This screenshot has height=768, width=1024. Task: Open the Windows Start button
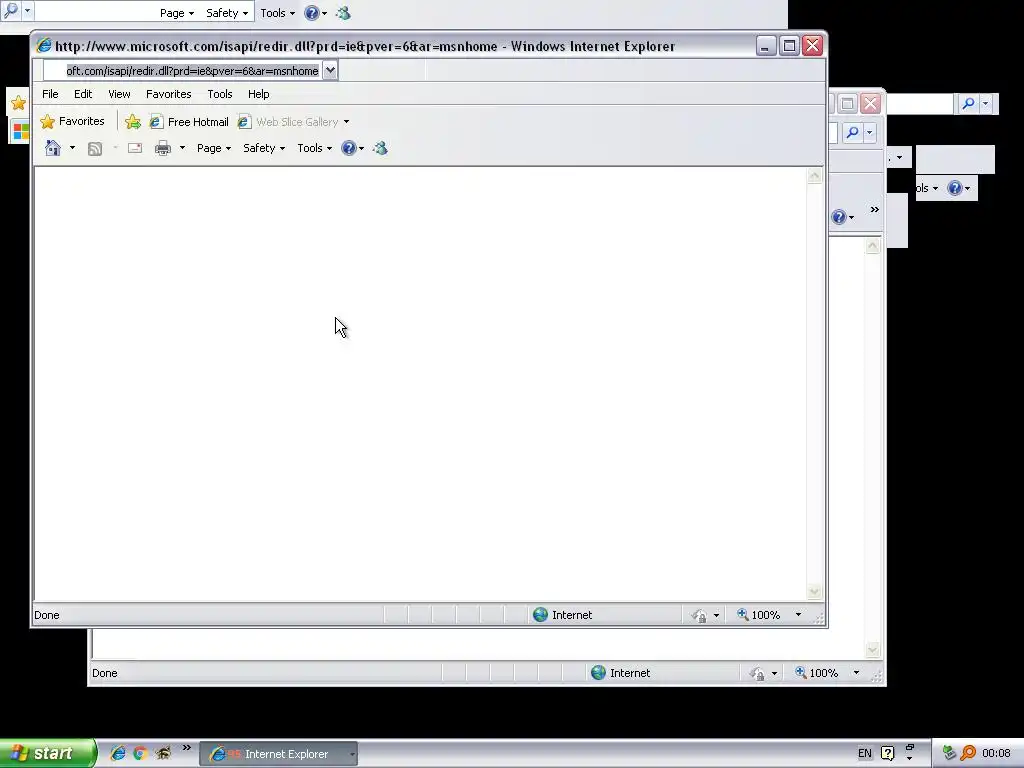tap(48, 754)
